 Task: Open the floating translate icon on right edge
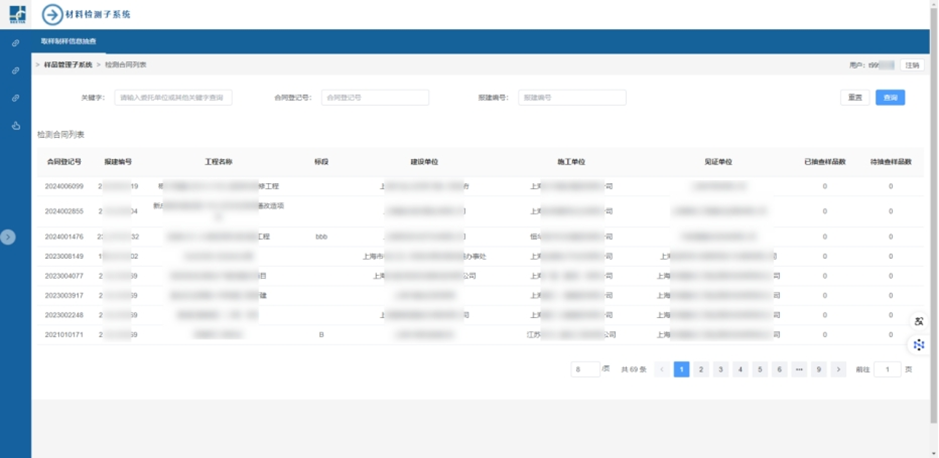[919, 321]
